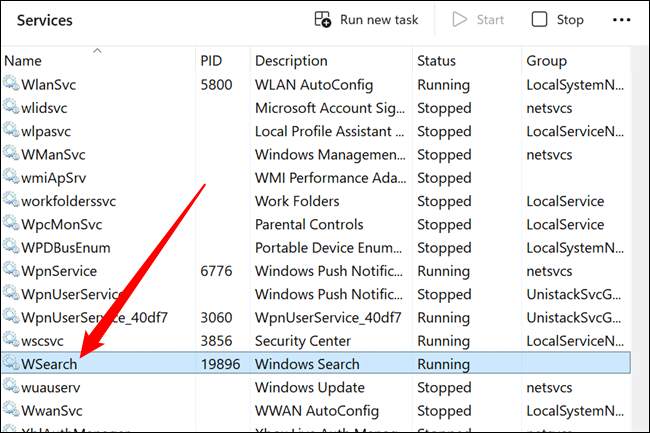Select the wscsvc service name

[42, 341]
